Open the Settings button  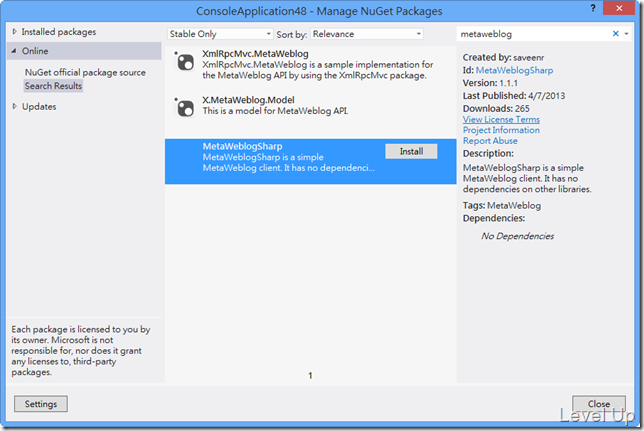[41, 404]
